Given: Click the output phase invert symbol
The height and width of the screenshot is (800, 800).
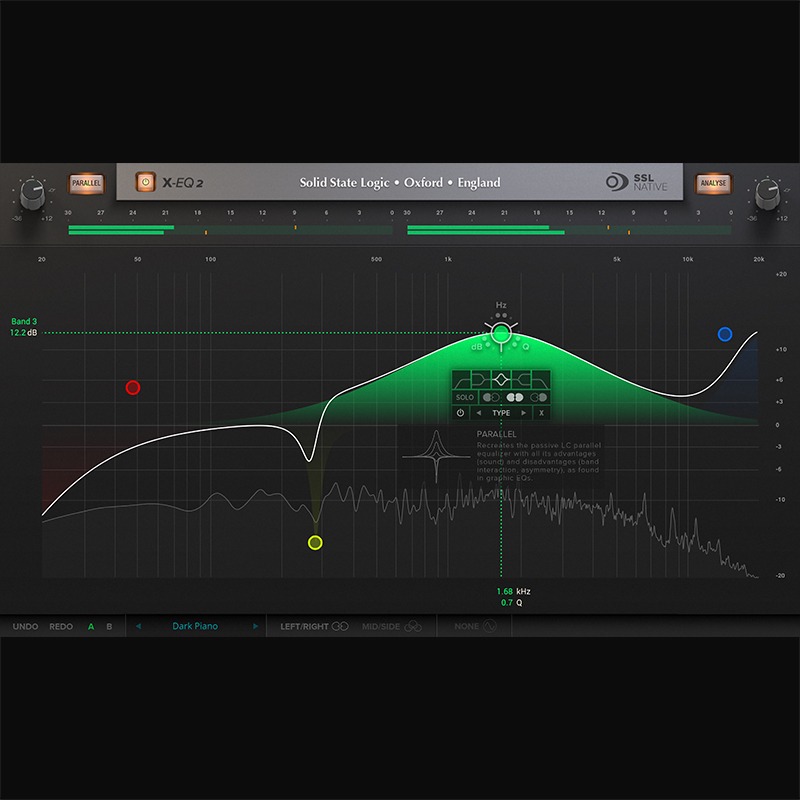Looking at the screenshot, I should coord(787,190).
